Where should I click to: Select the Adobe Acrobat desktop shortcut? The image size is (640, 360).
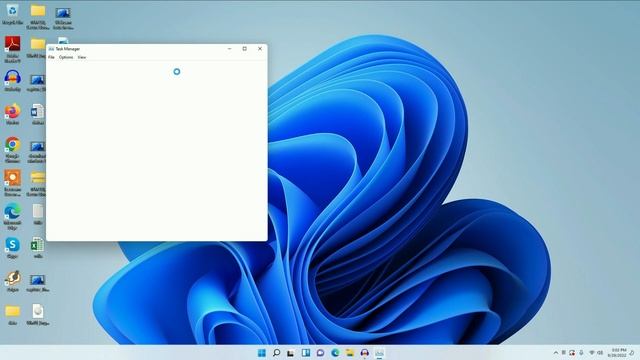tap(12, 49)
